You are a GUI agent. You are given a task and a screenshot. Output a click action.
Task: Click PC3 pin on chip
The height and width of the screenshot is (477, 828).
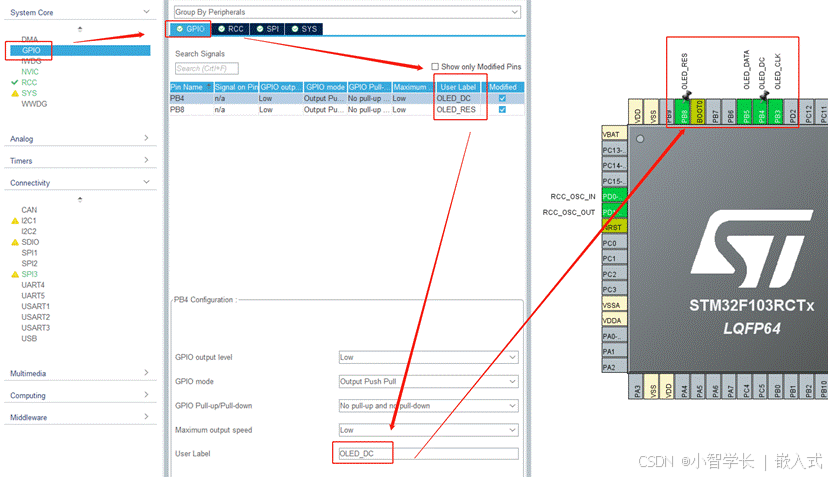(615, 289)
